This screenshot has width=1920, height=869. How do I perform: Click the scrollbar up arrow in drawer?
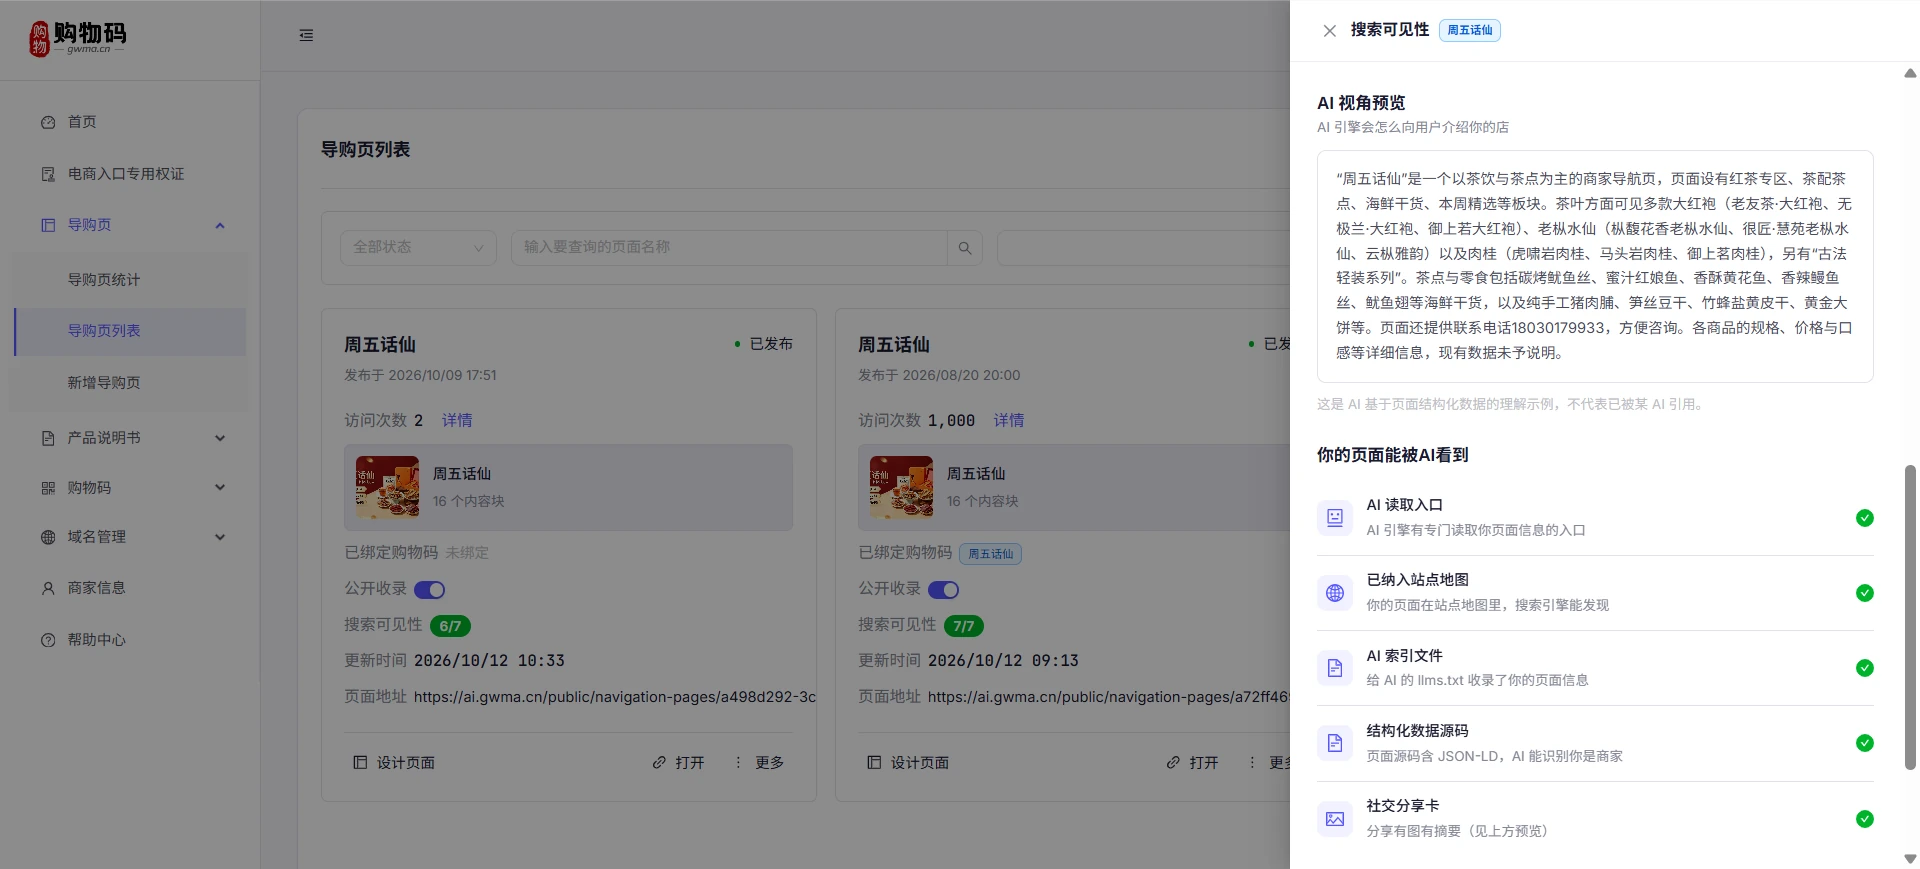(x=1910, y=73)
